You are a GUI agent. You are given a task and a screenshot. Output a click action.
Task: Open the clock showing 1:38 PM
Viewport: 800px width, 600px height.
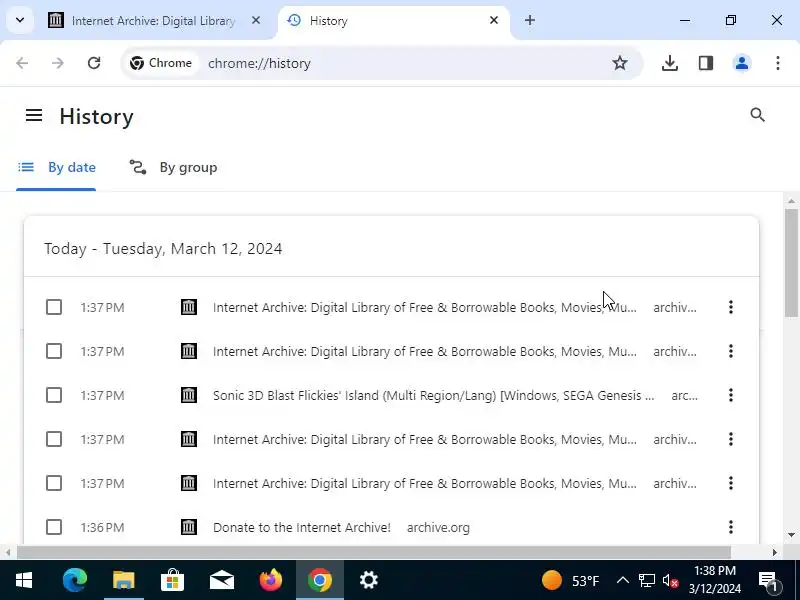tap(714, 580)
